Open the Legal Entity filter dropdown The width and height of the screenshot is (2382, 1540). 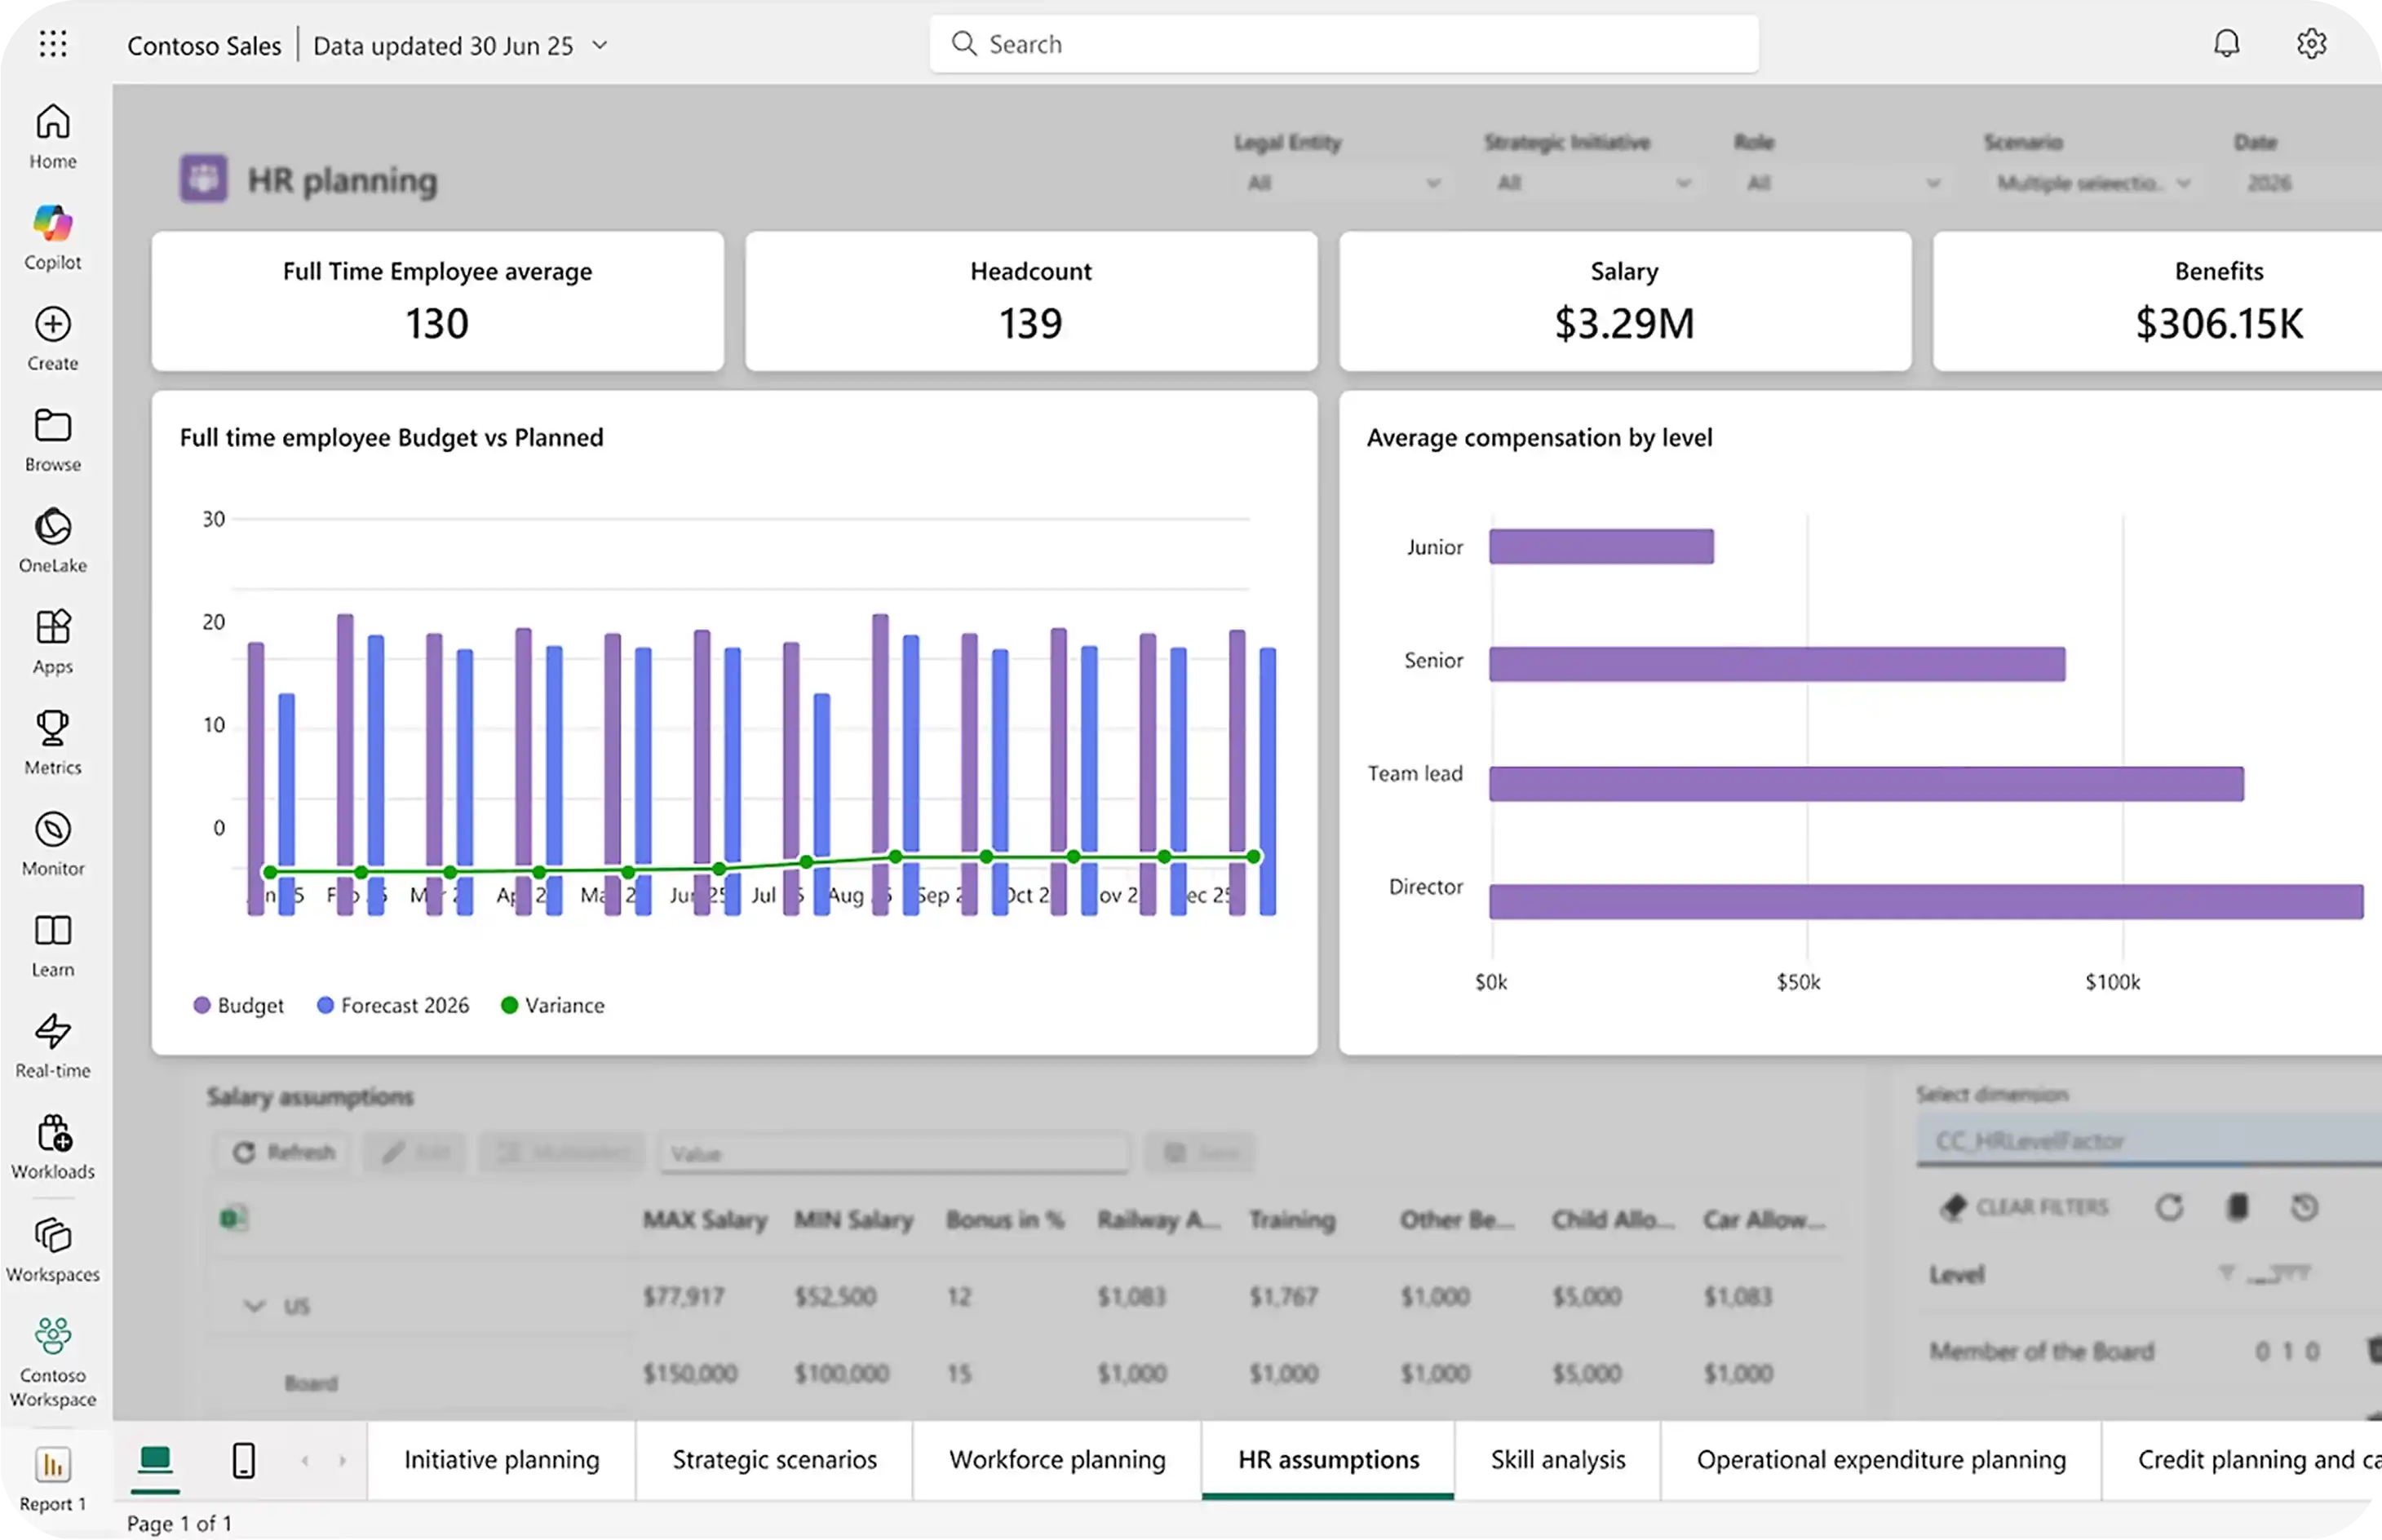[1342, 183]
